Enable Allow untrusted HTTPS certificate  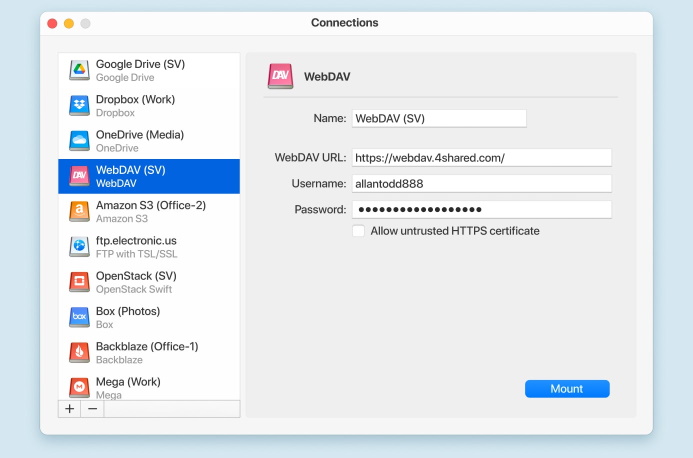358,231
